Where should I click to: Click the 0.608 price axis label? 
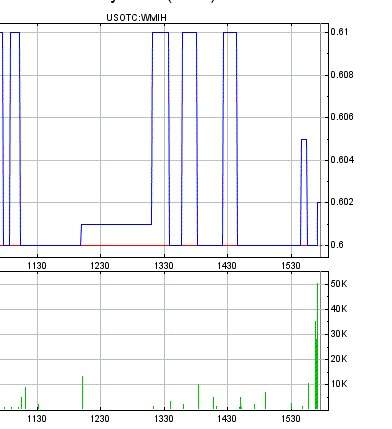342,74
